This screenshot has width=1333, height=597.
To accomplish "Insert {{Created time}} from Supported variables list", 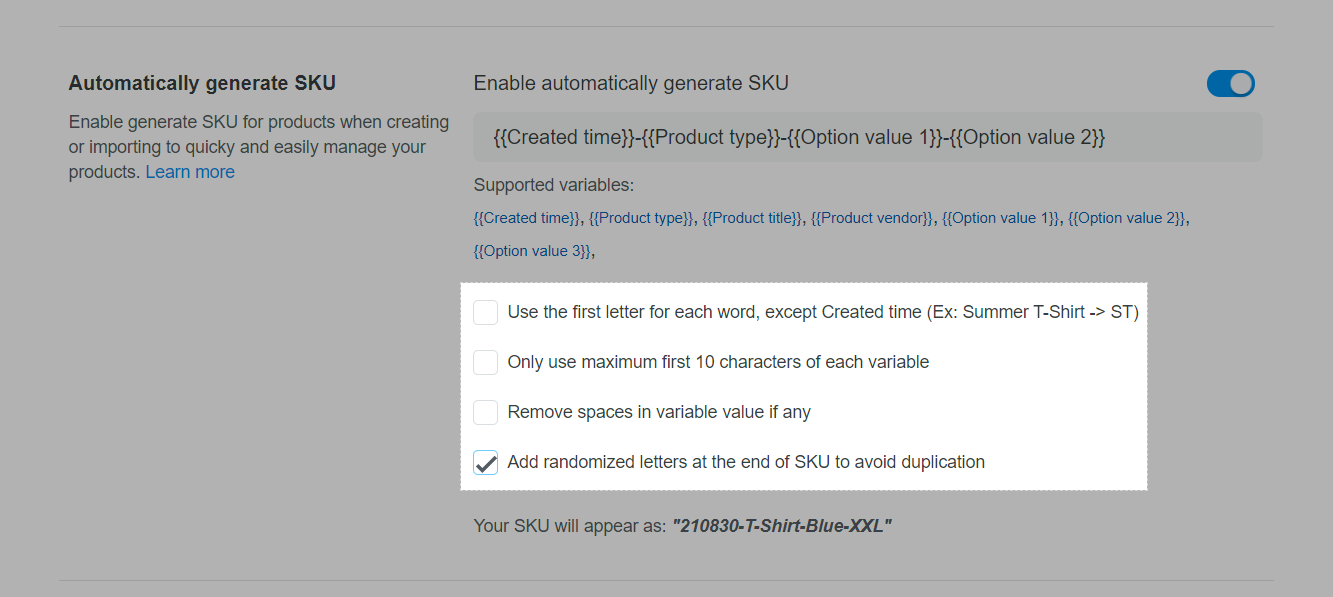I will 527,218.
